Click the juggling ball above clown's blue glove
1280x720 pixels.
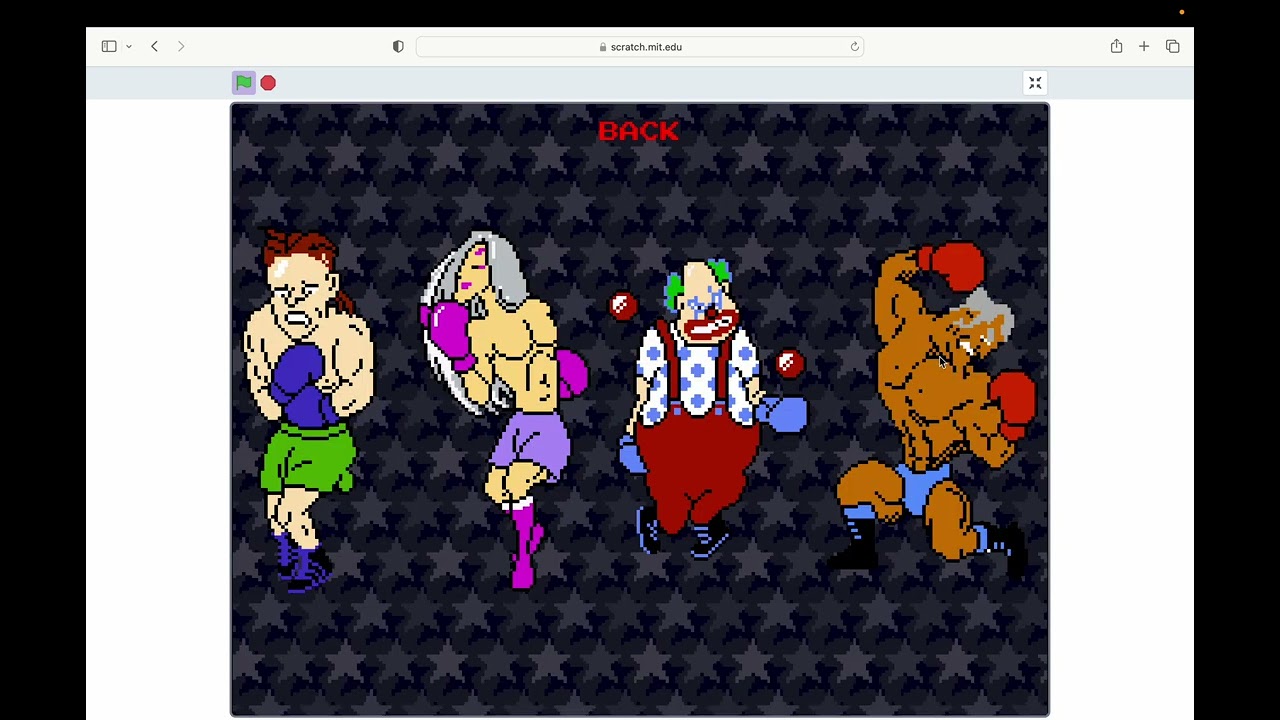tap(788, 364)
